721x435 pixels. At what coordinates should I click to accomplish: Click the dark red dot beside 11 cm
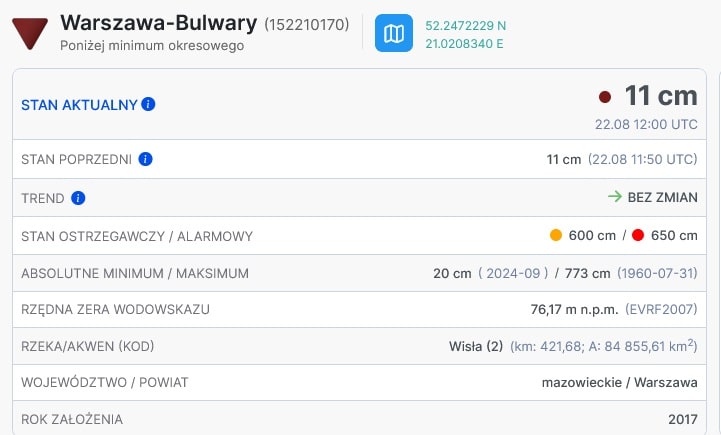tap(605, 97)
